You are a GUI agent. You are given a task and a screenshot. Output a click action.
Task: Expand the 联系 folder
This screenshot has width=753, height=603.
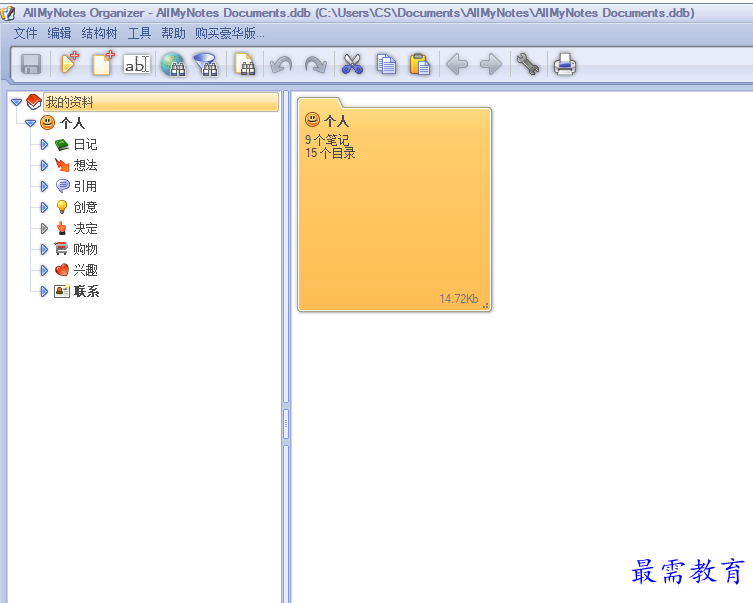44,291
